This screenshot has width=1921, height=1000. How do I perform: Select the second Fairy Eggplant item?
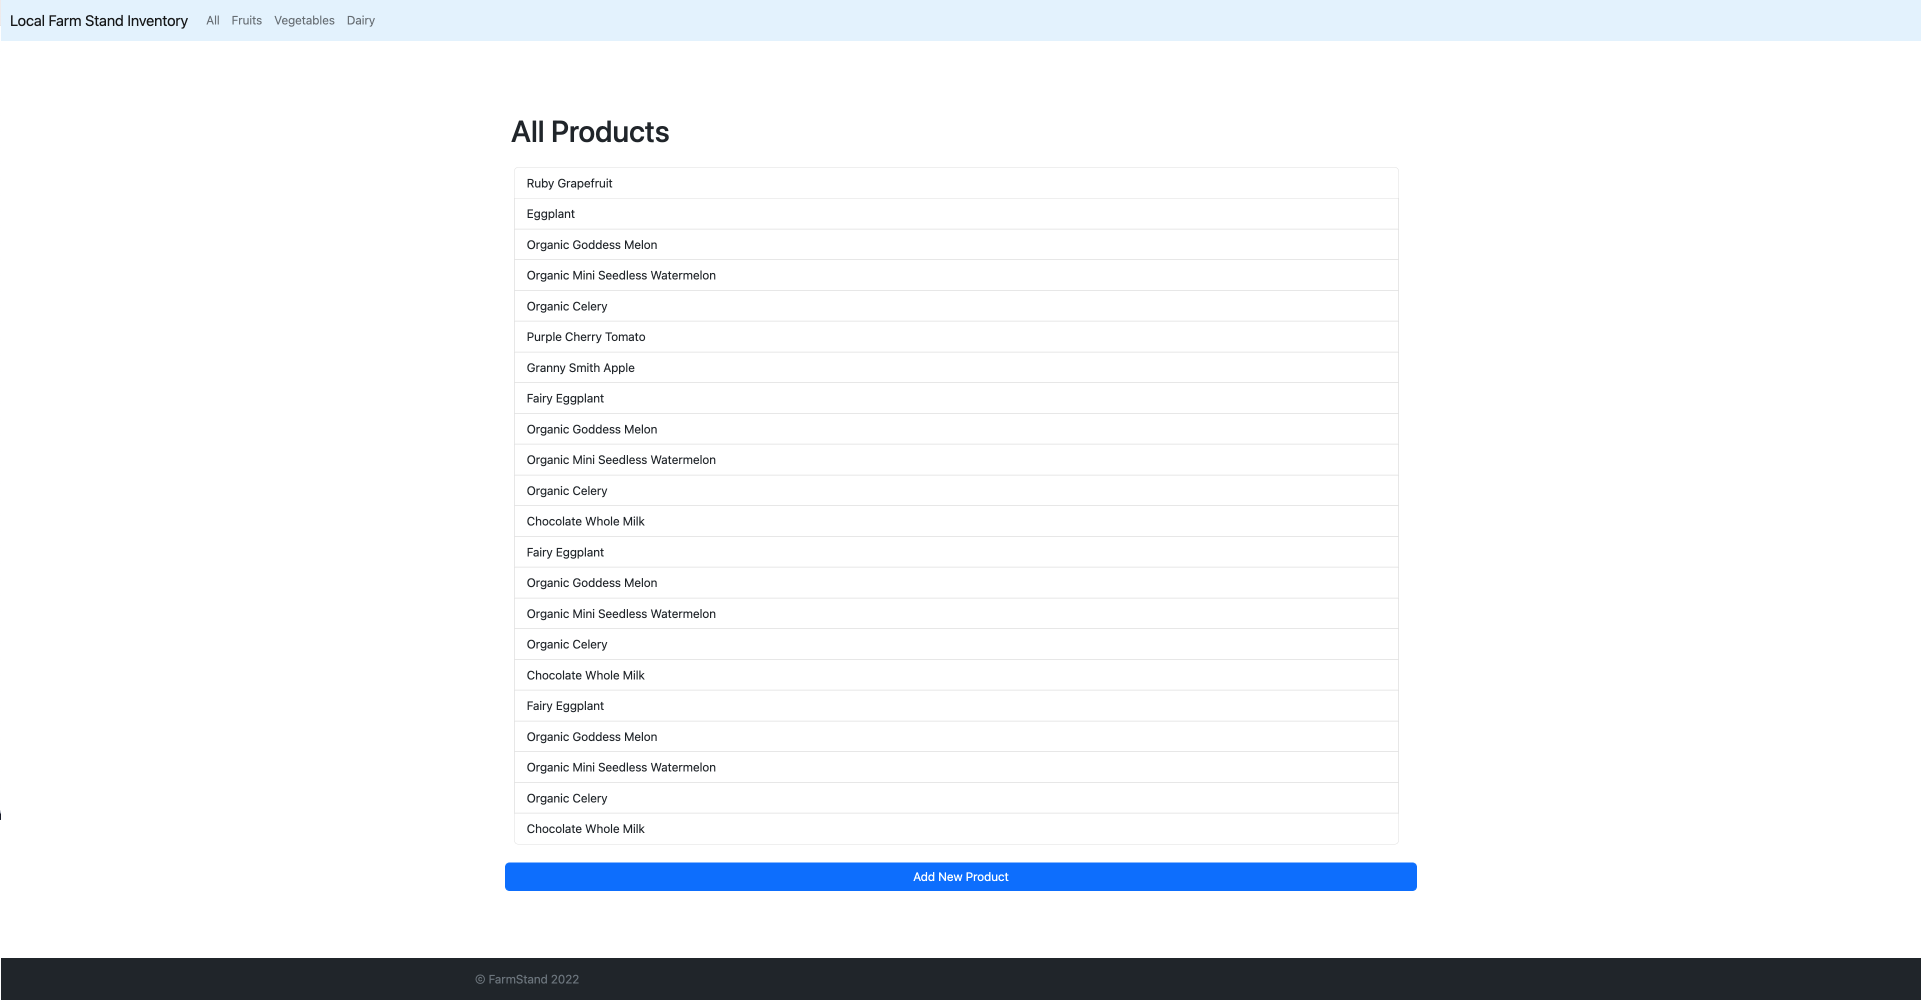click(565, 552)
